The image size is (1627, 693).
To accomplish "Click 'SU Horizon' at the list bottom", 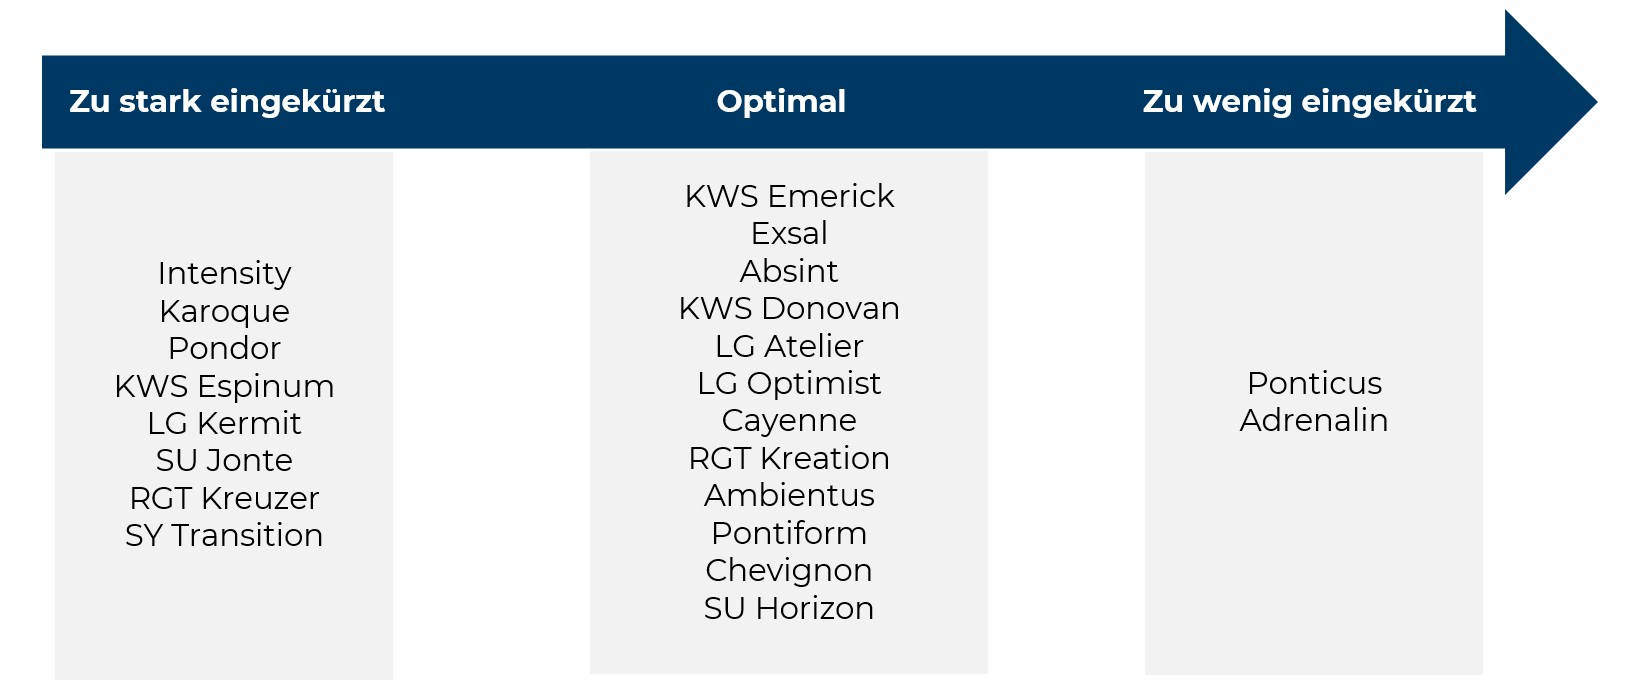I will tap(789, 608).
